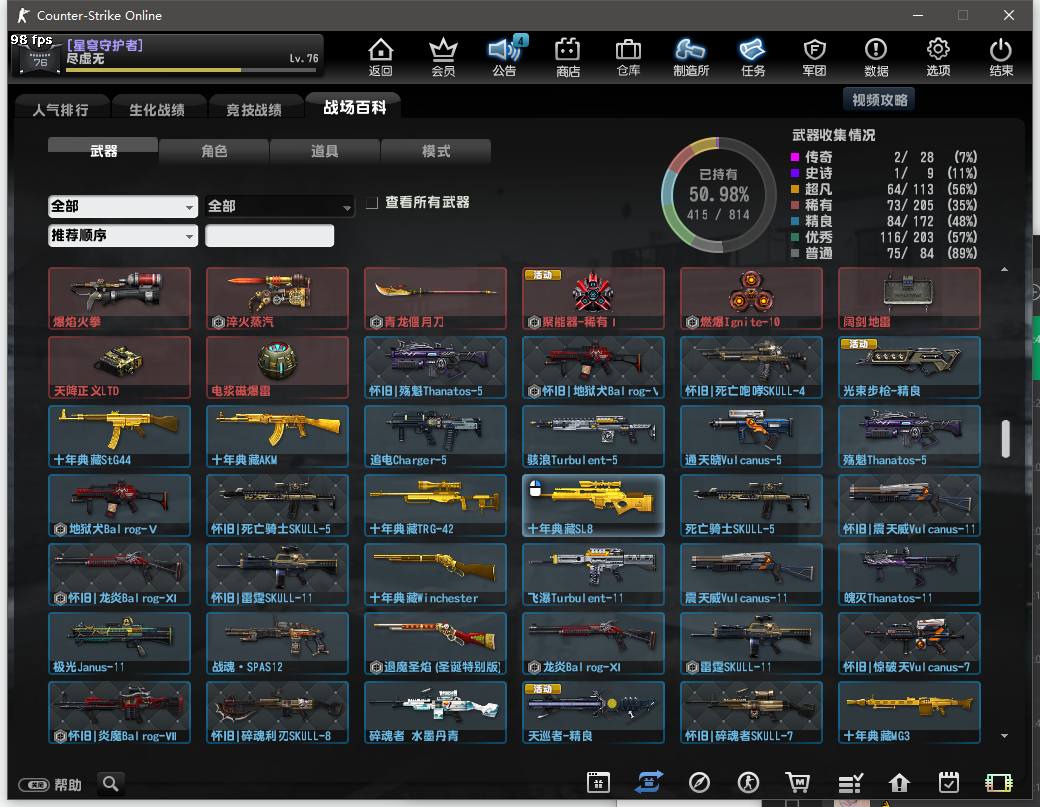Select the 爆焰火拳 weapon card

coord(119,298)
